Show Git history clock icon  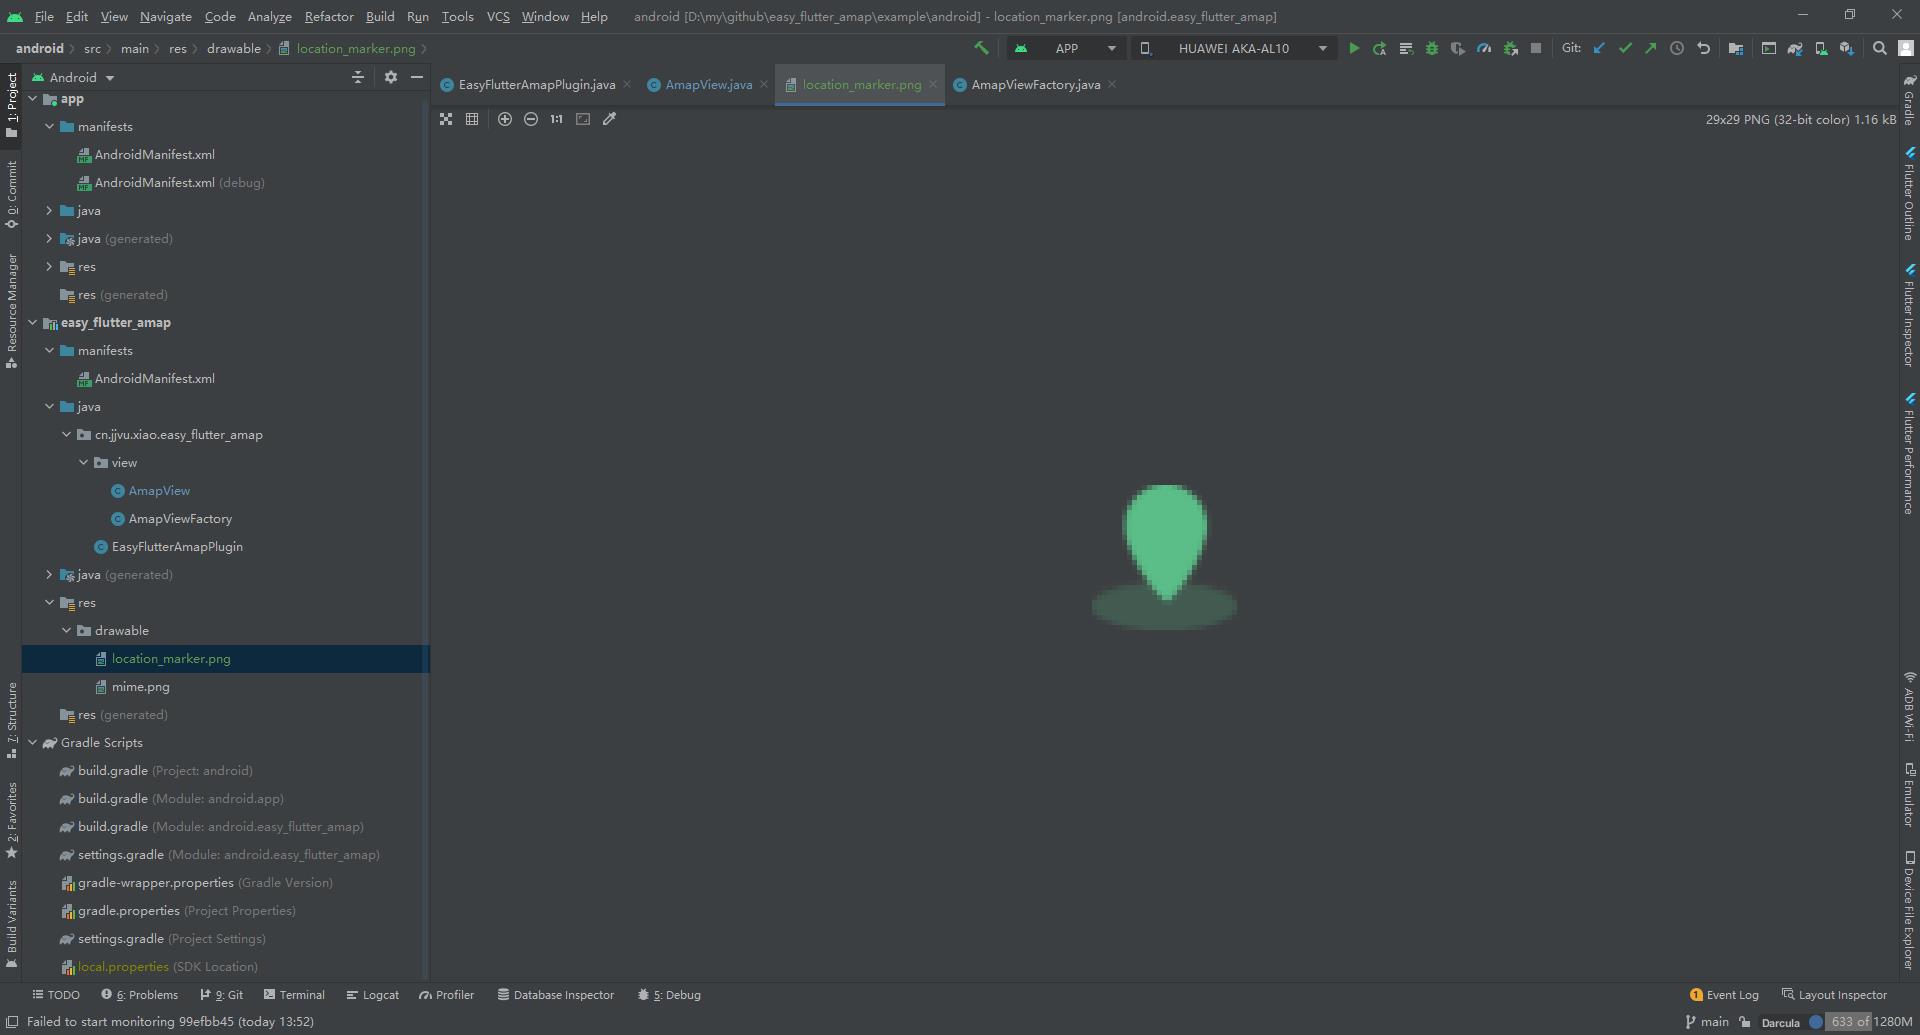point(1677,48)
